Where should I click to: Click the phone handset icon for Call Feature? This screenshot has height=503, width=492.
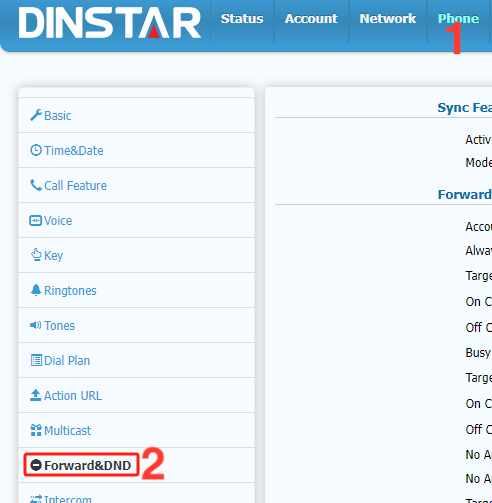pos(36,185)
